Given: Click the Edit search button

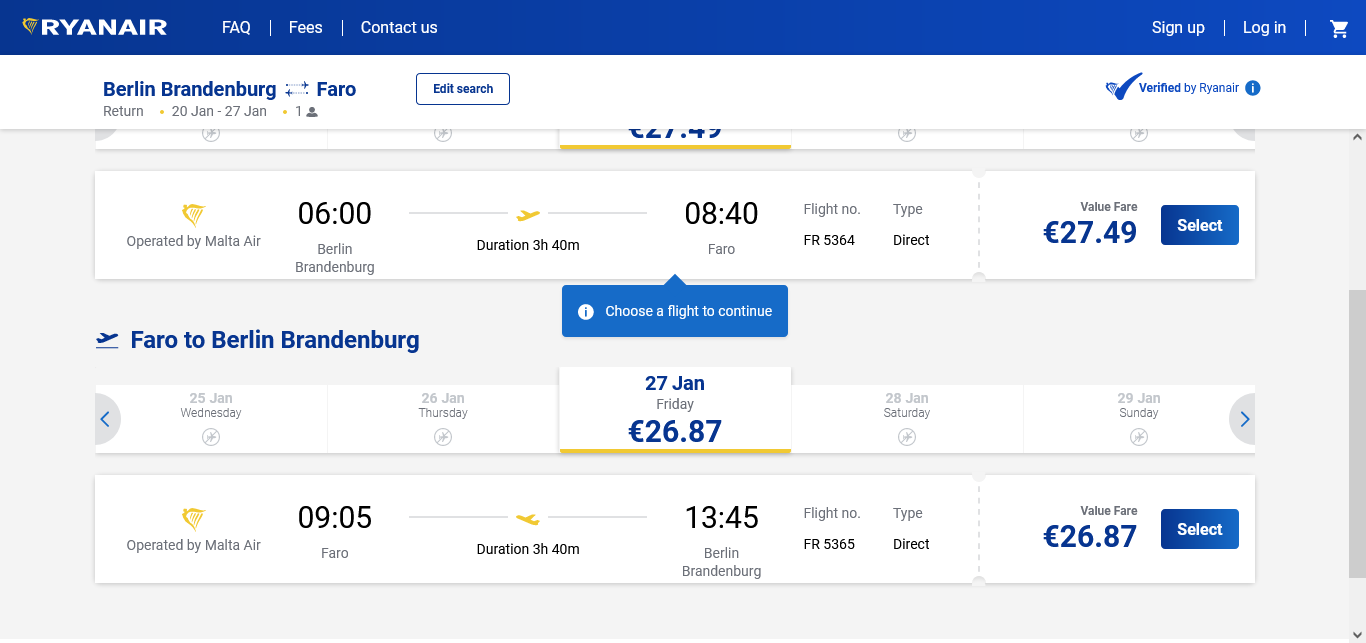Looking at the screenshot, I should [463, 89].
